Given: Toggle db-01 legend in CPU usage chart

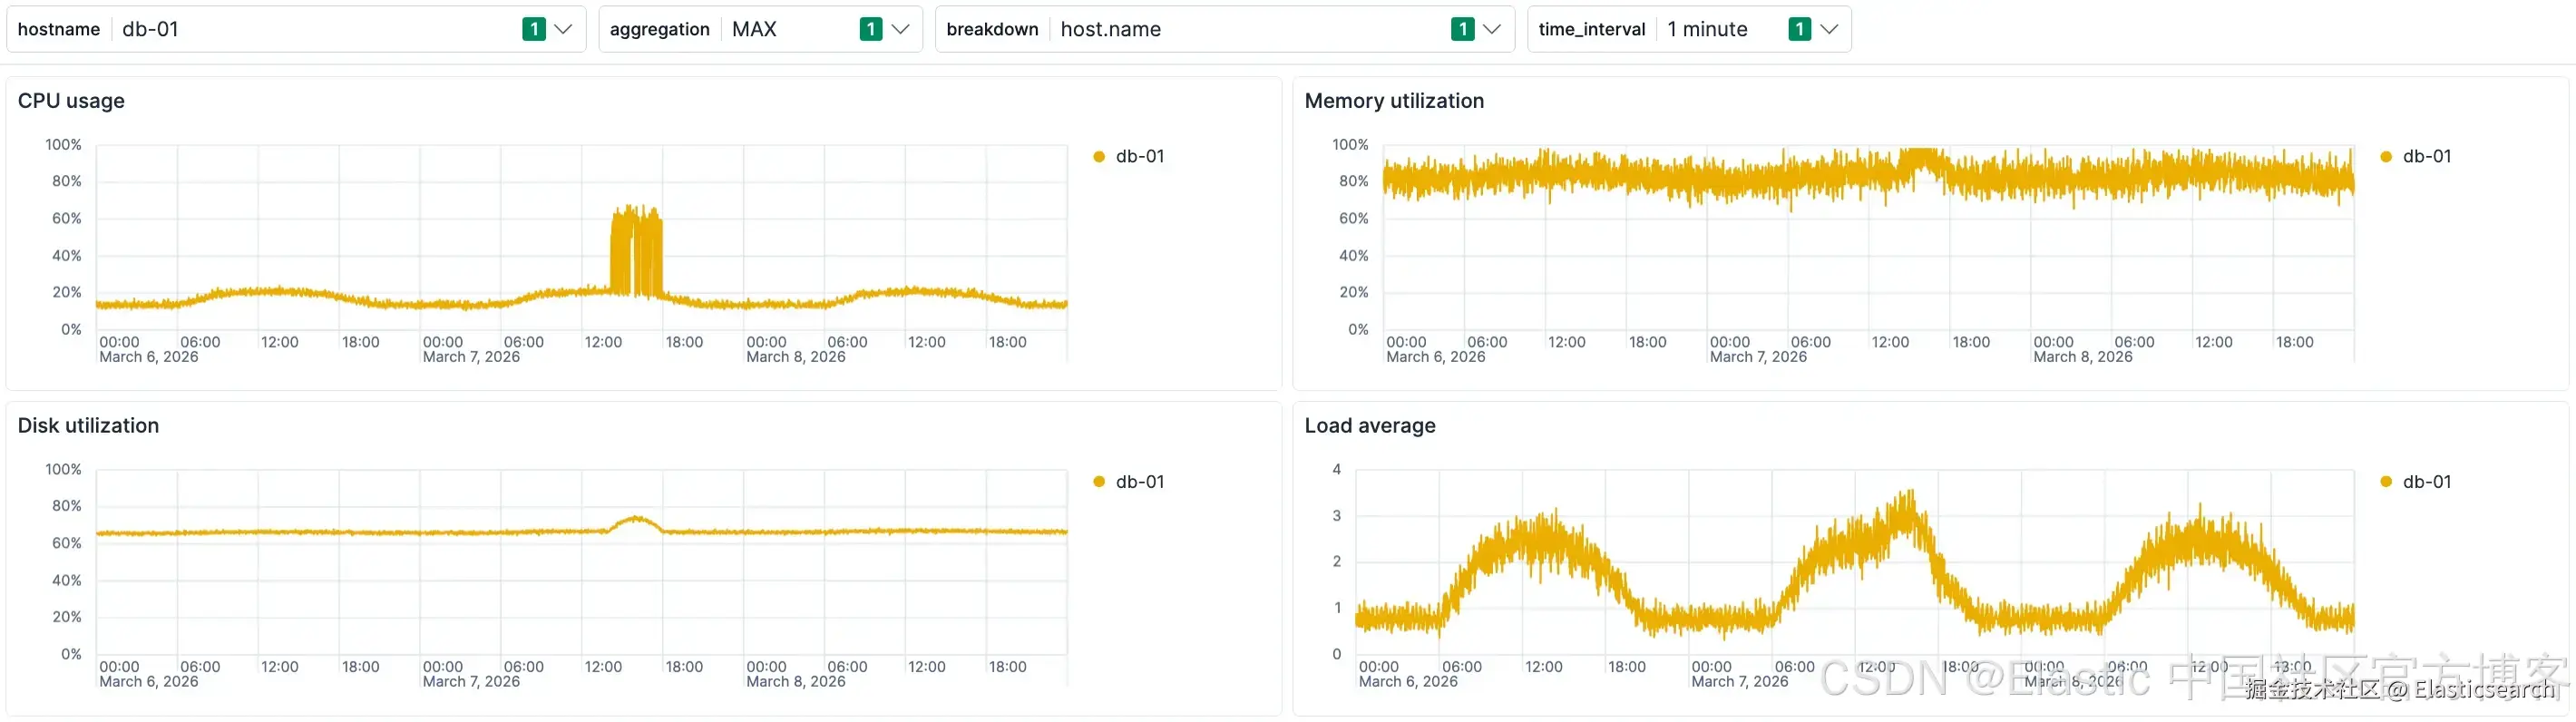Looking at the screenshot, I should point(1129,157).
